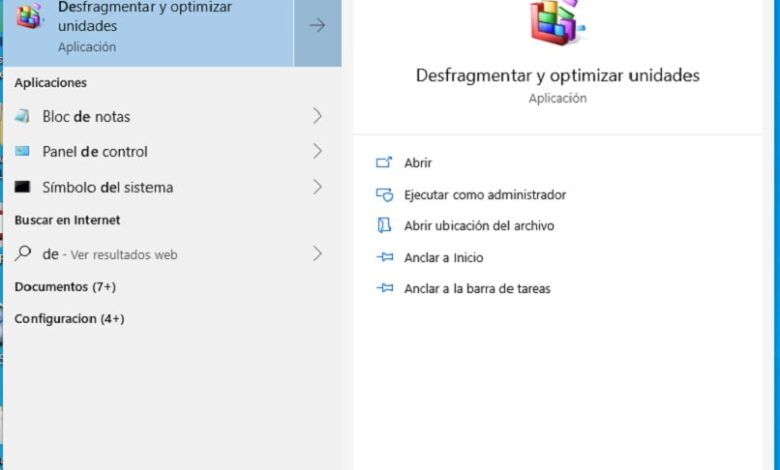Click the Aplicación label under the preview title
The image size is (780, 470).
click(558, 98)
